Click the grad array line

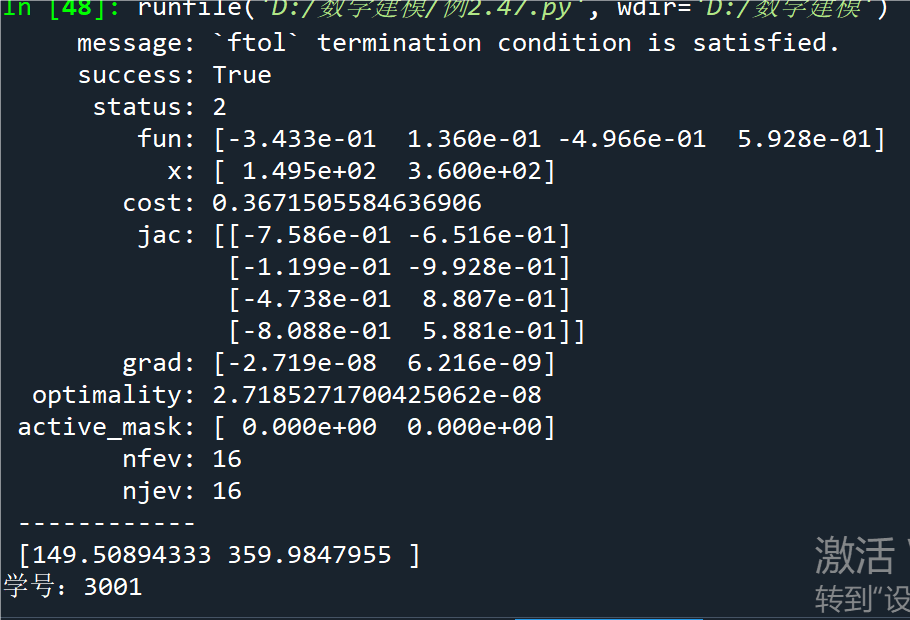(x=339, y=363)
